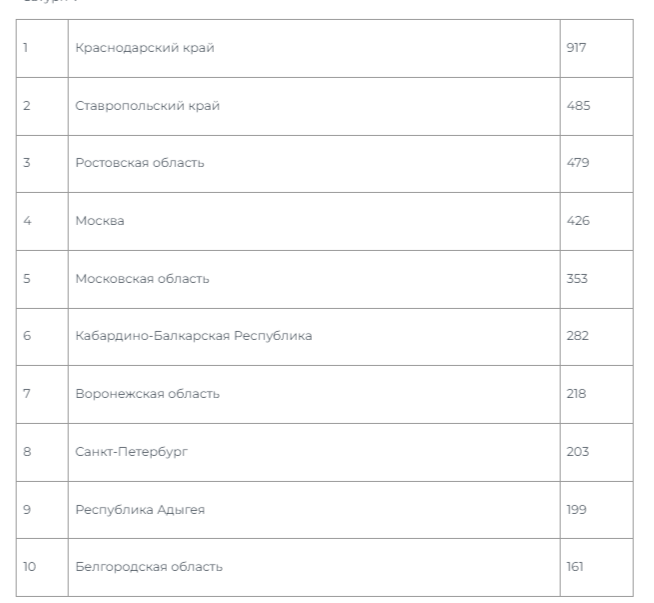Viewport: 654px width, 603px height.
Task: Select Кабардино-Балкарская Республика in the table
Action: [194, 336]
